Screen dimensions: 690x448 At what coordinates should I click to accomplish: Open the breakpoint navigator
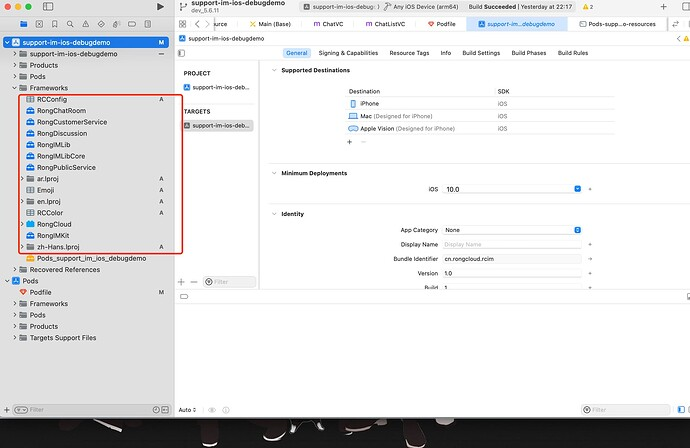tap(132, 24)
